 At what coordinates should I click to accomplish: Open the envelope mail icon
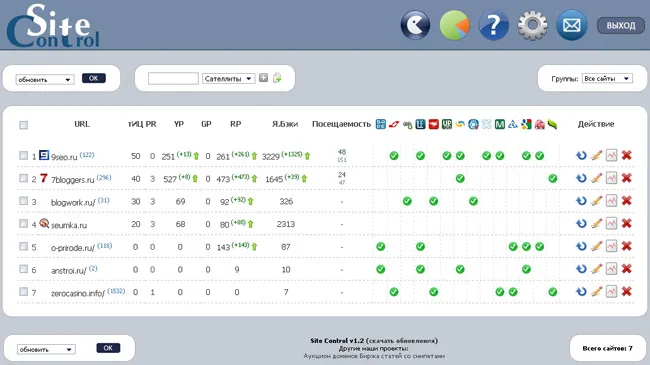571,25
